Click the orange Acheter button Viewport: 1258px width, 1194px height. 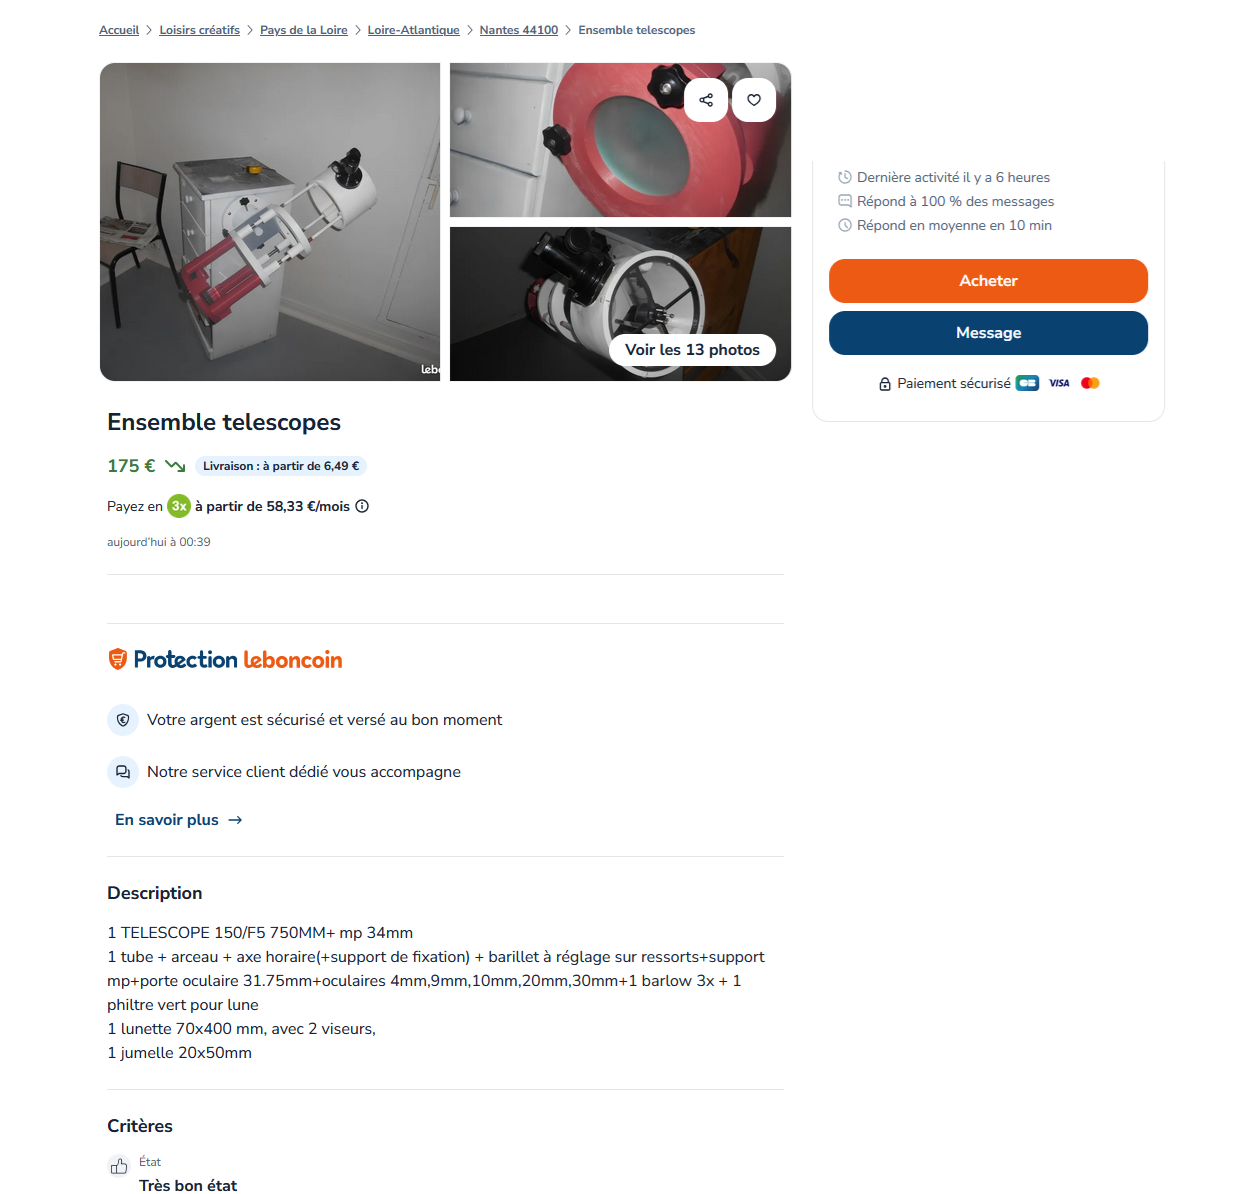pos(988,281)
